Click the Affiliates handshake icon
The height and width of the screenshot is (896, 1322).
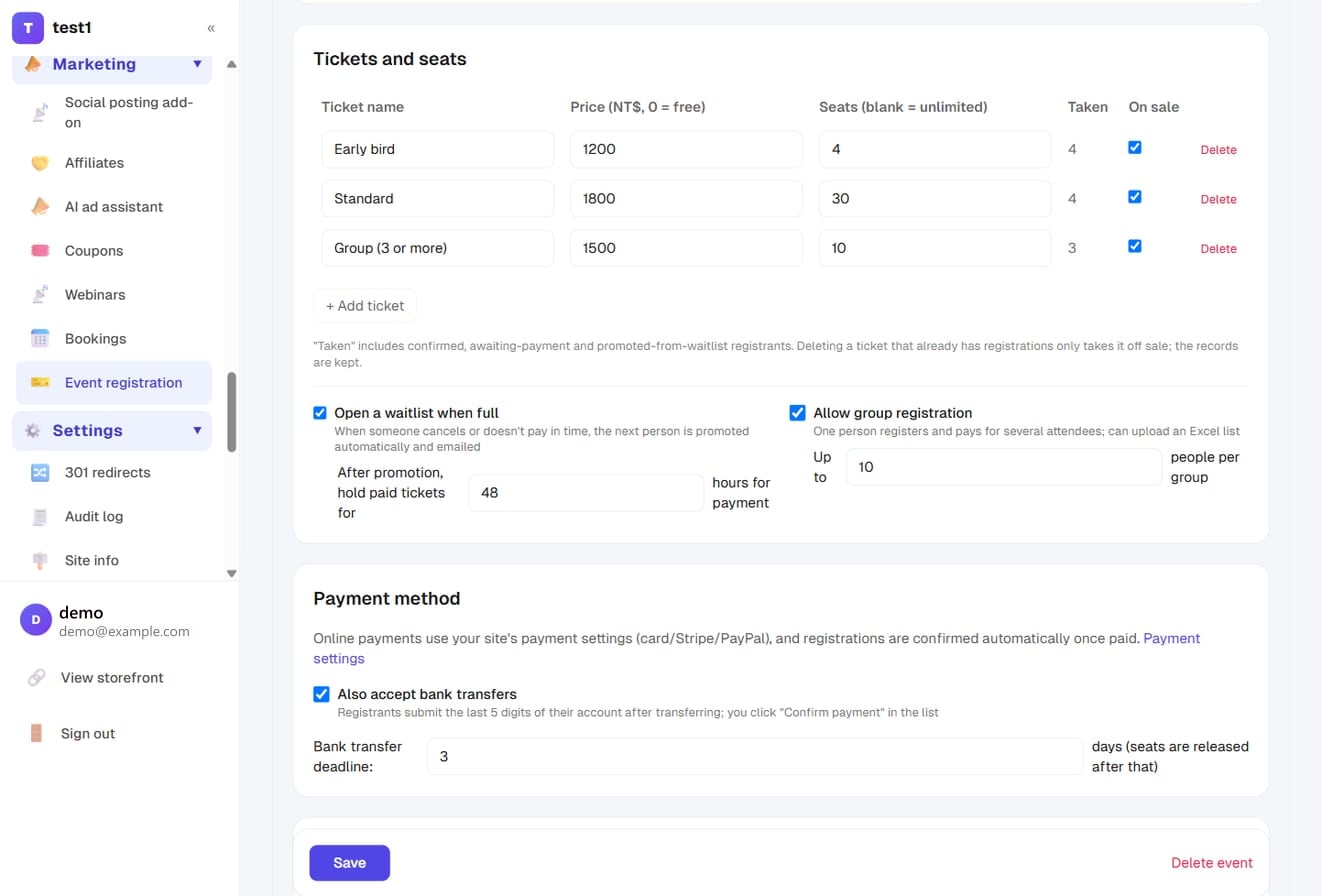point(40,163)
